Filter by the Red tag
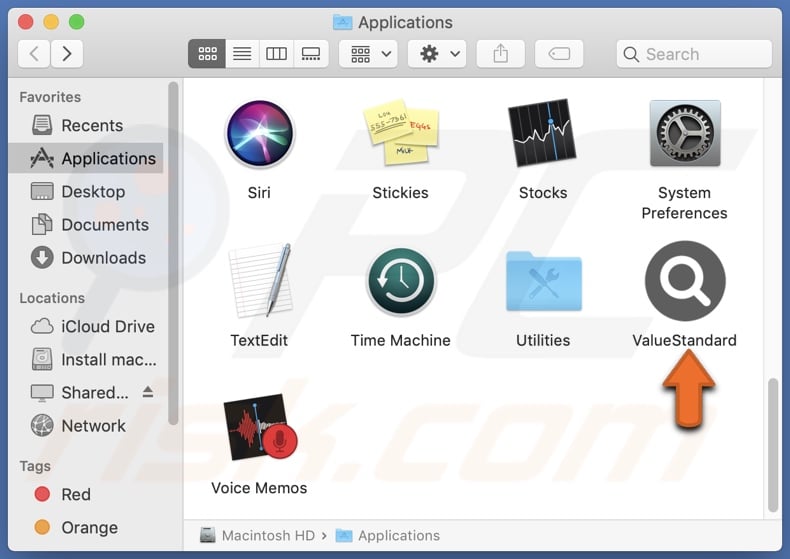Screen dimensions: 790x559 click(86, 495)
